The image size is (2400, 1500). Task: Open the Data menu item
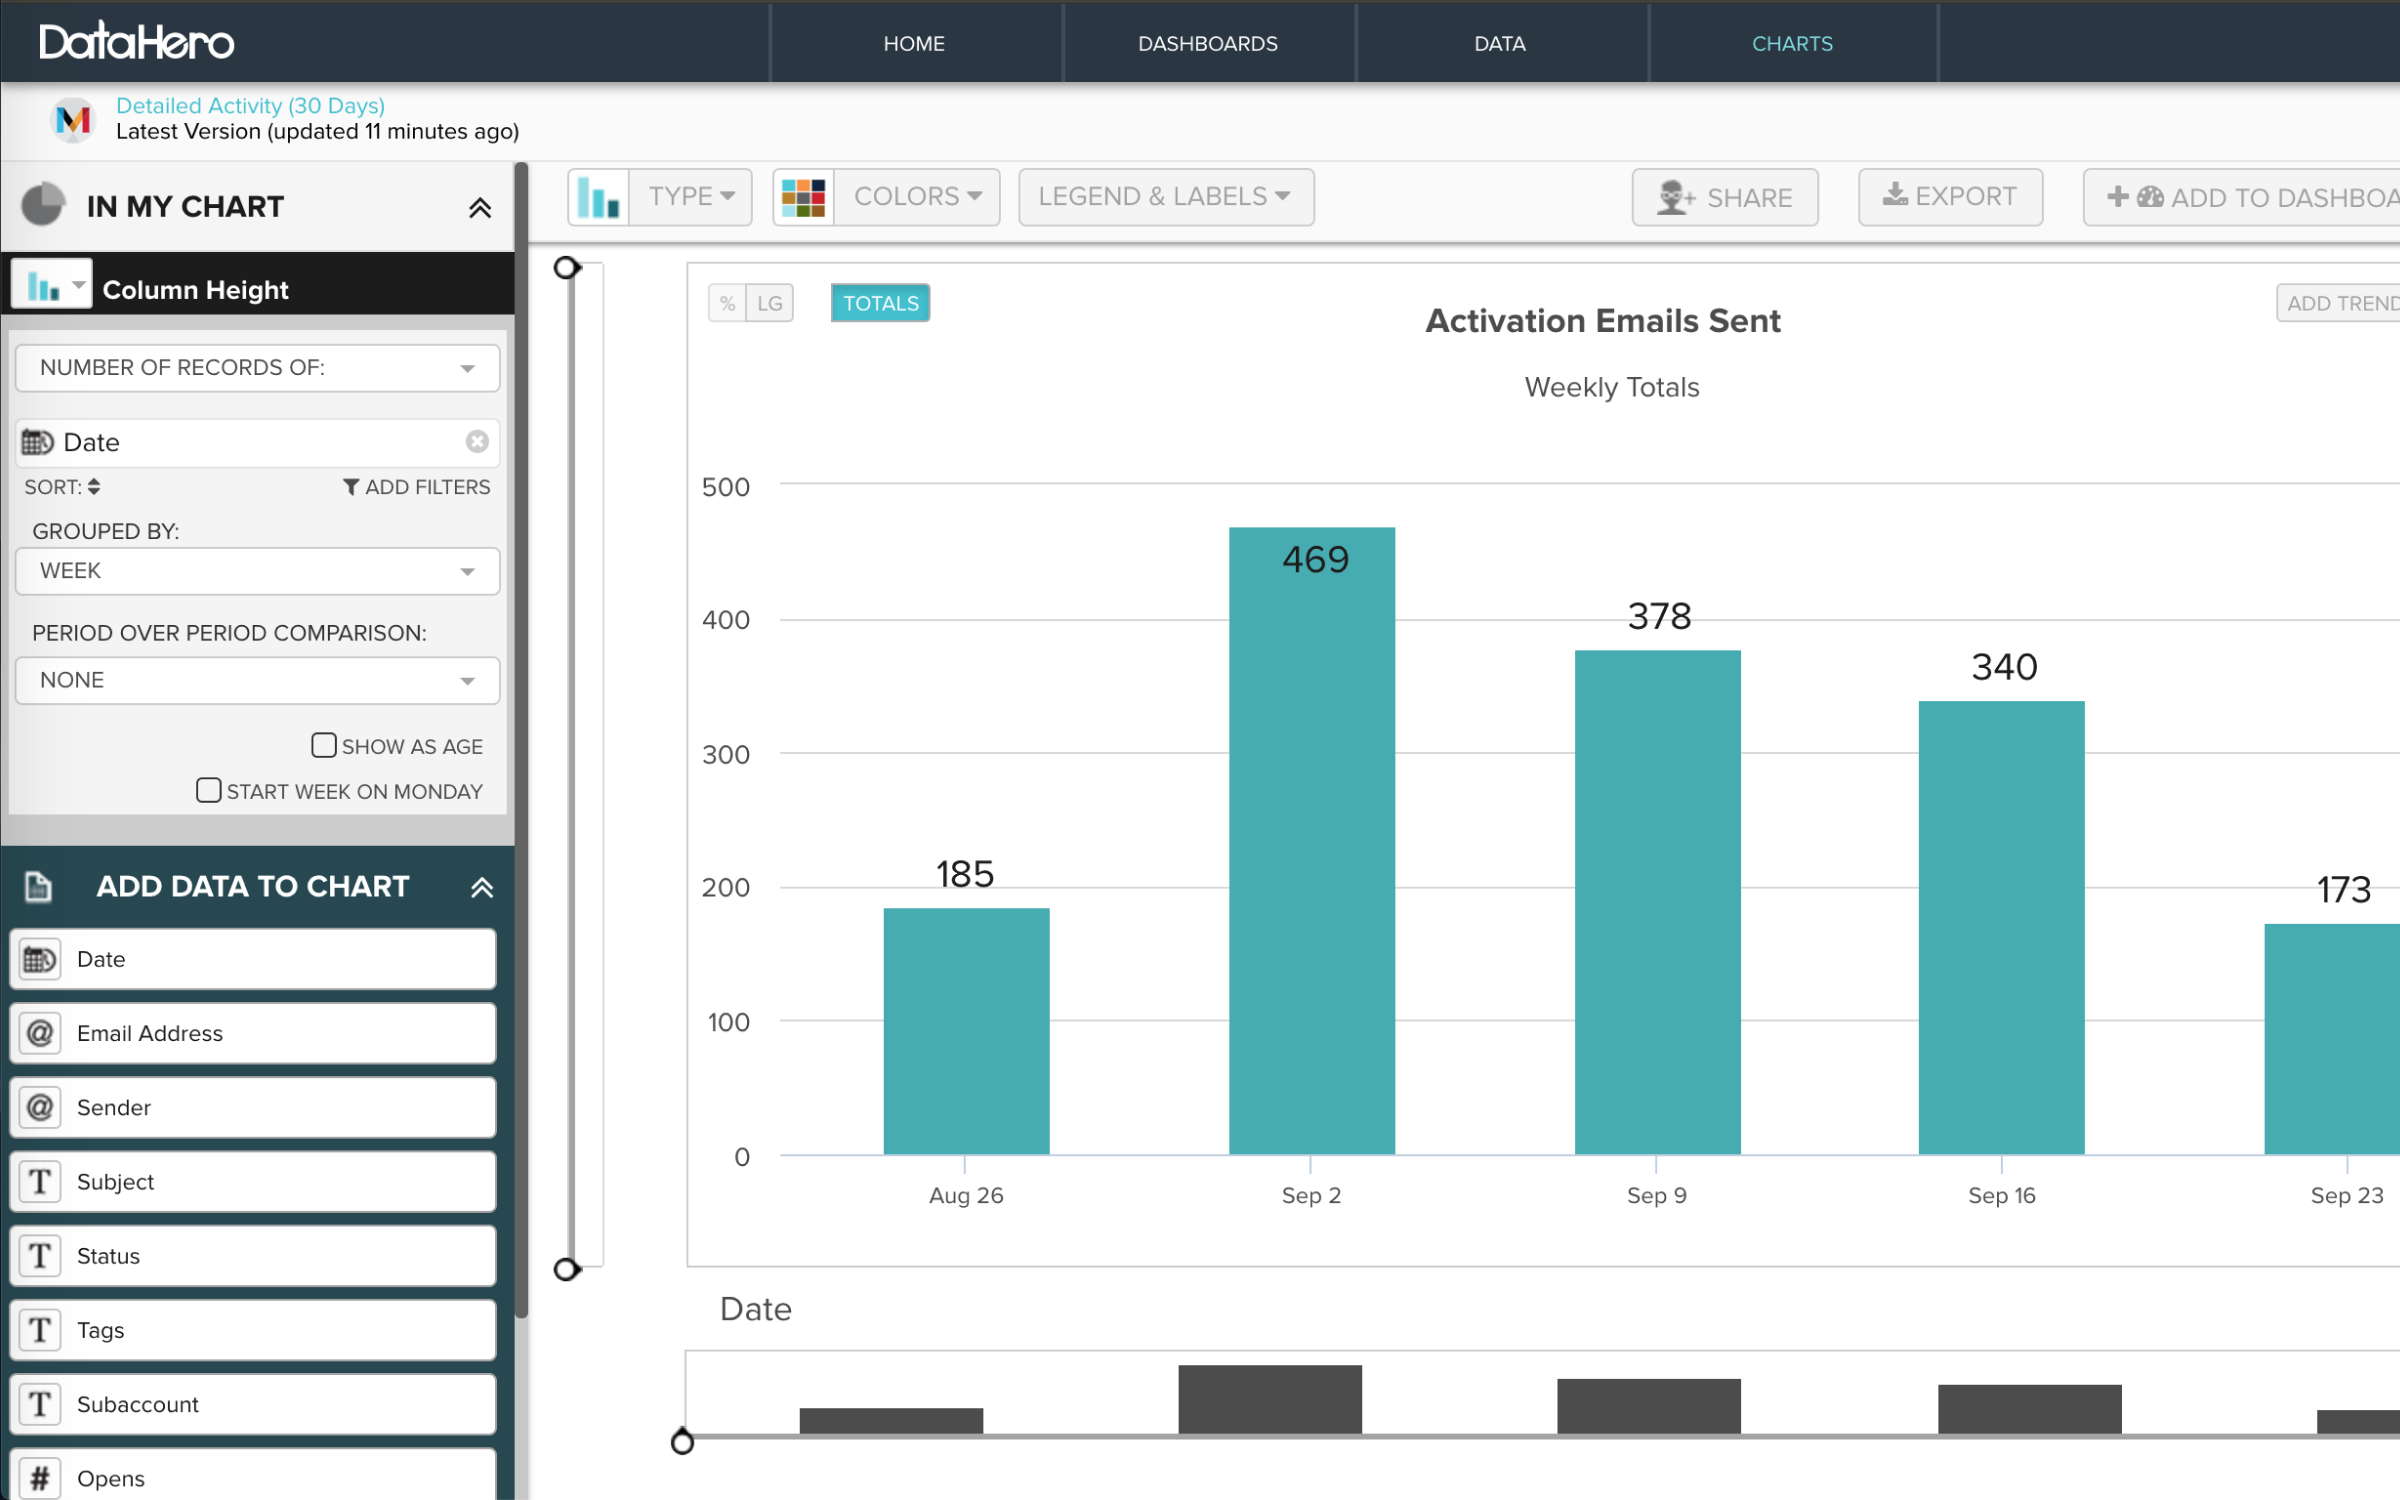point(1499,43)
